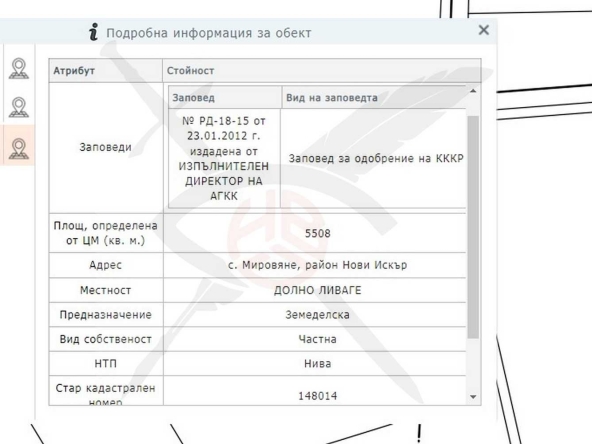The width and height of the screenshot is (592, 444).
Task: Click the Атрибут column header
Action: 106,71
